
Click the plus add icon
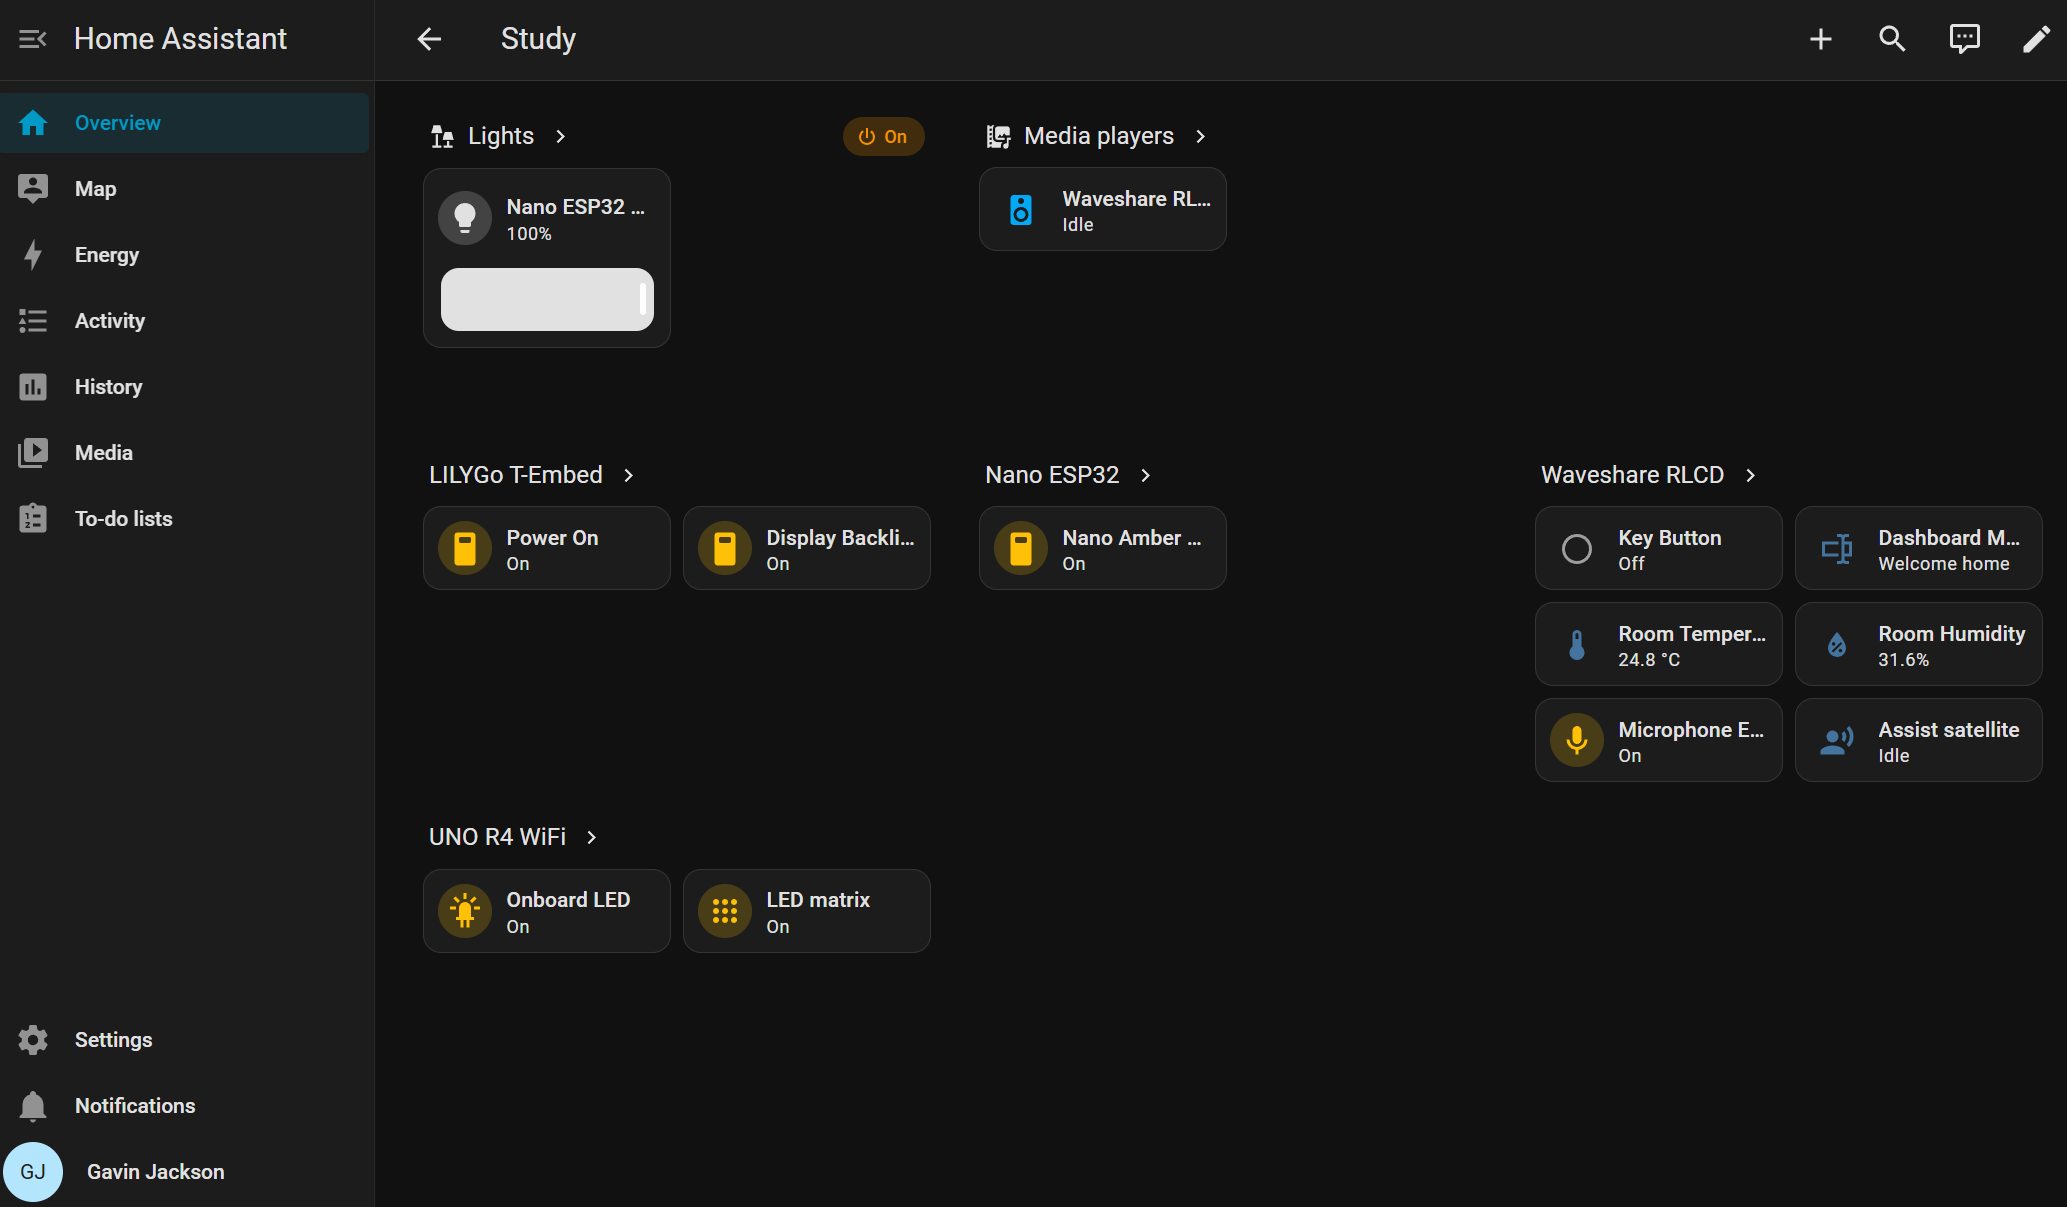1821,39
